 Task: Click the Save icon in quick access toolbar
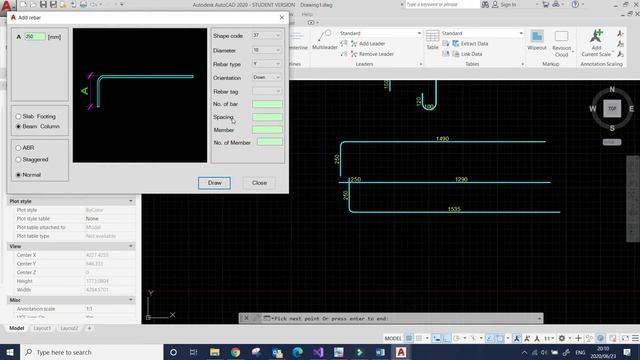point(43,4)
